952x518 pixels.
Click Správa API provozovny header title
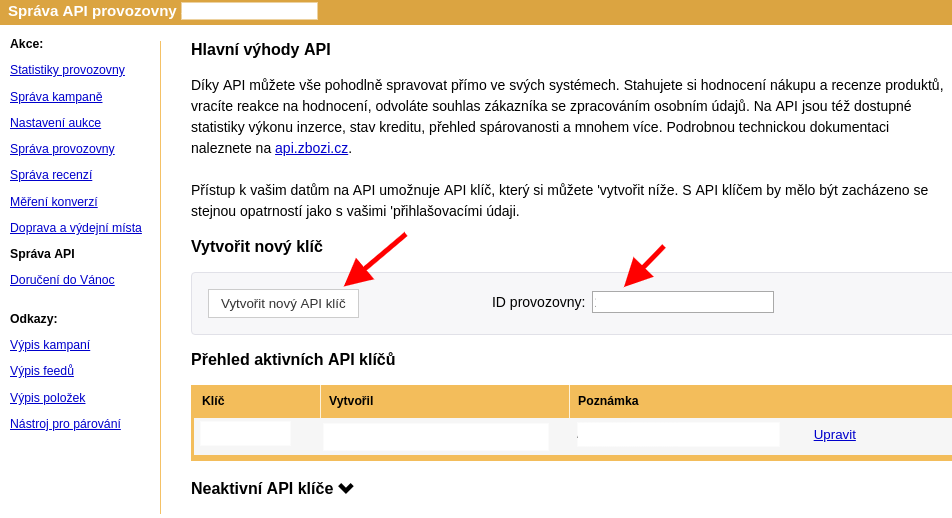92,11
